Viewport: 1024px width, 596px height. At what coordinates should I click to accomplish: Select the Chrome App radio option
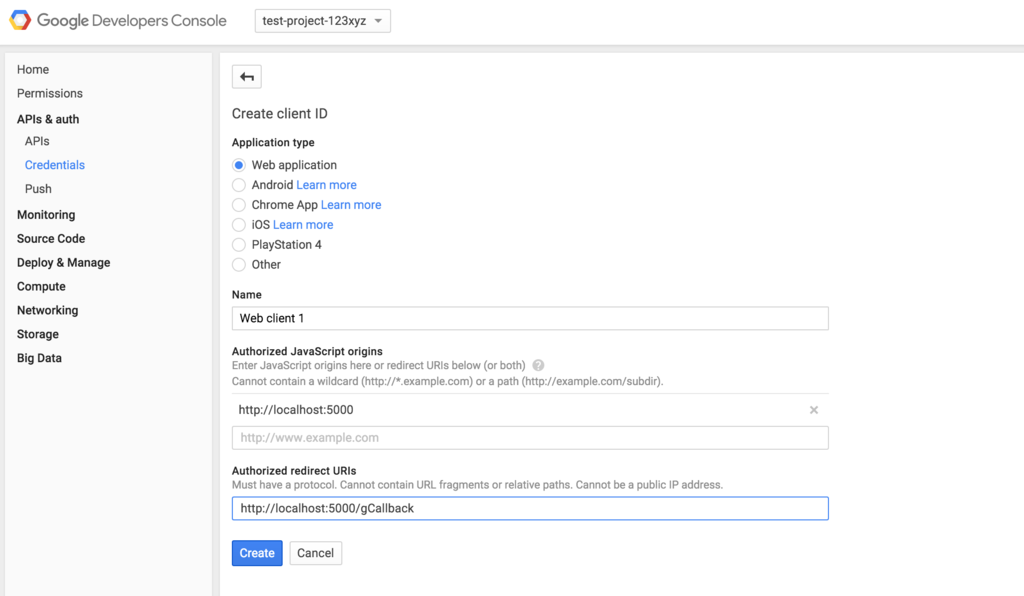[239, 205]
